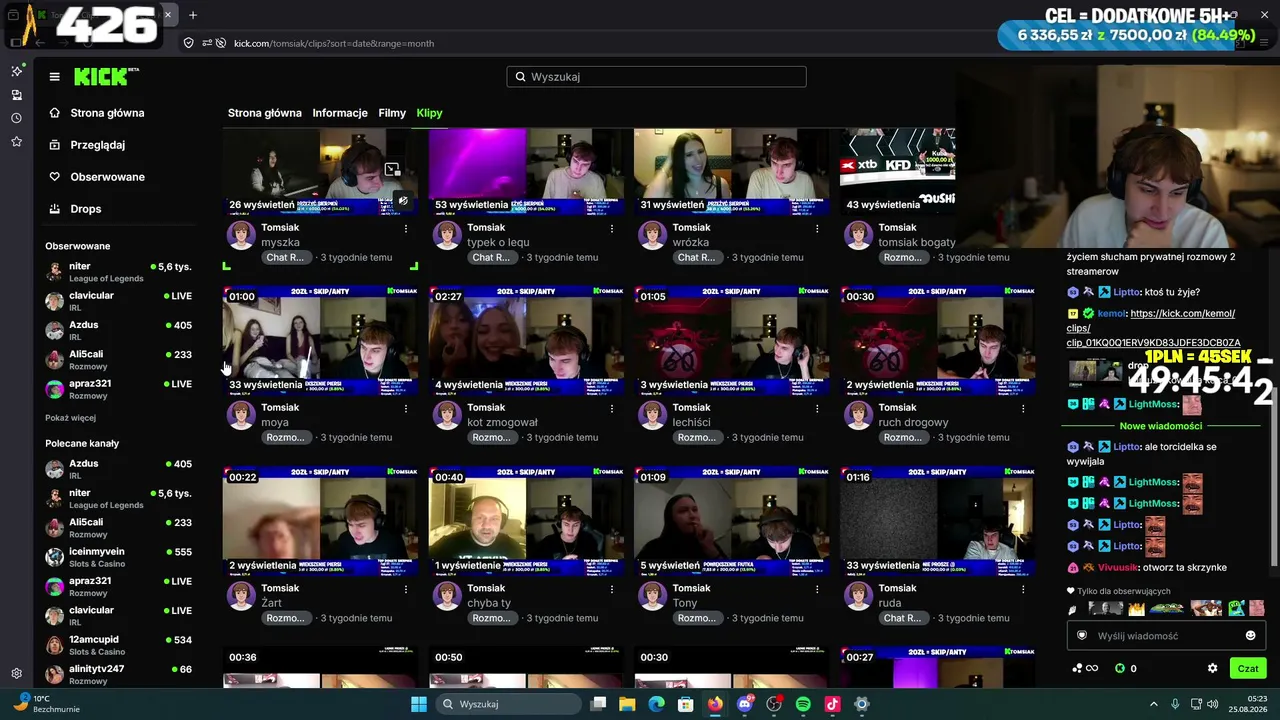
Task: Open options menu for clip 'moya'
Action: point(406,409)
